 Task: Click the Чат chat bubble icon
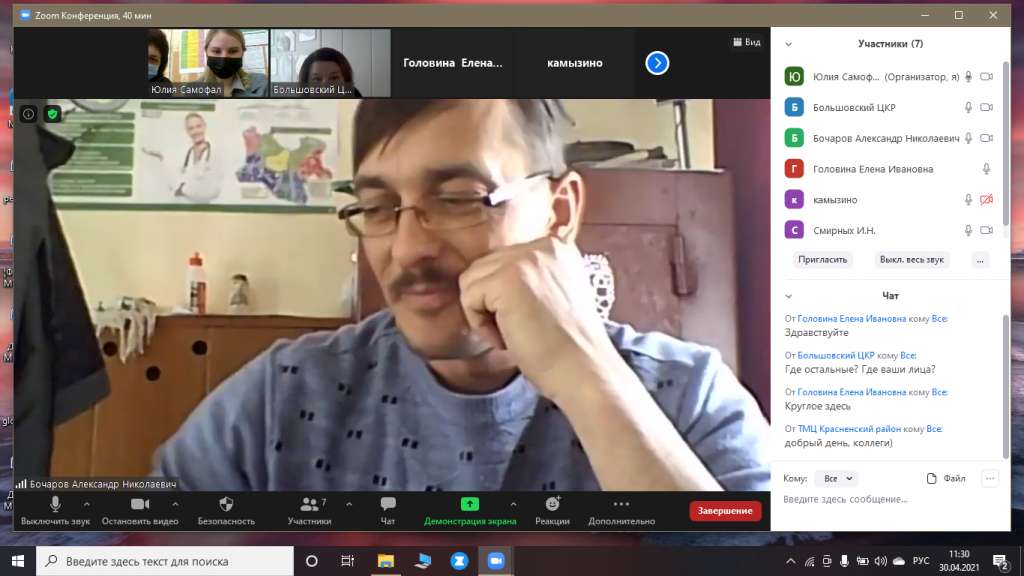tap(388, 504)
